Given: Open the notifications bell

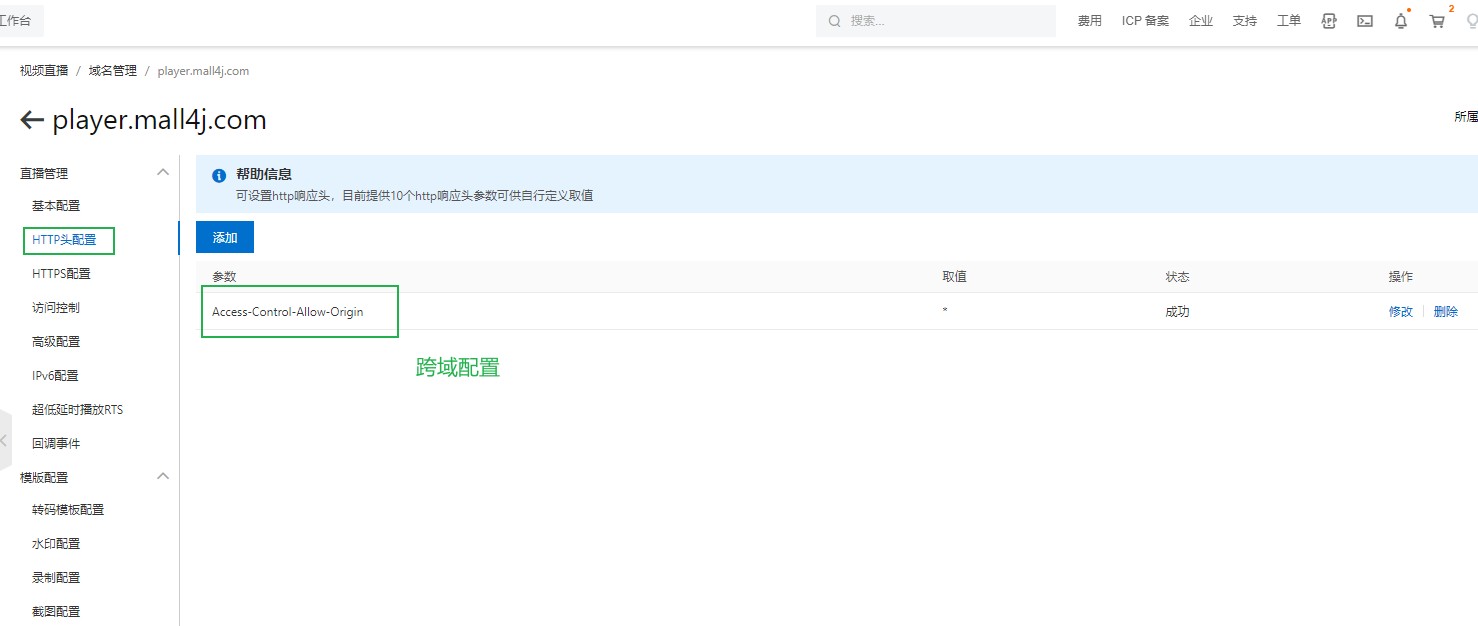Looking at the screenshot, I should pyautogui.click(x=1401, y=21).
